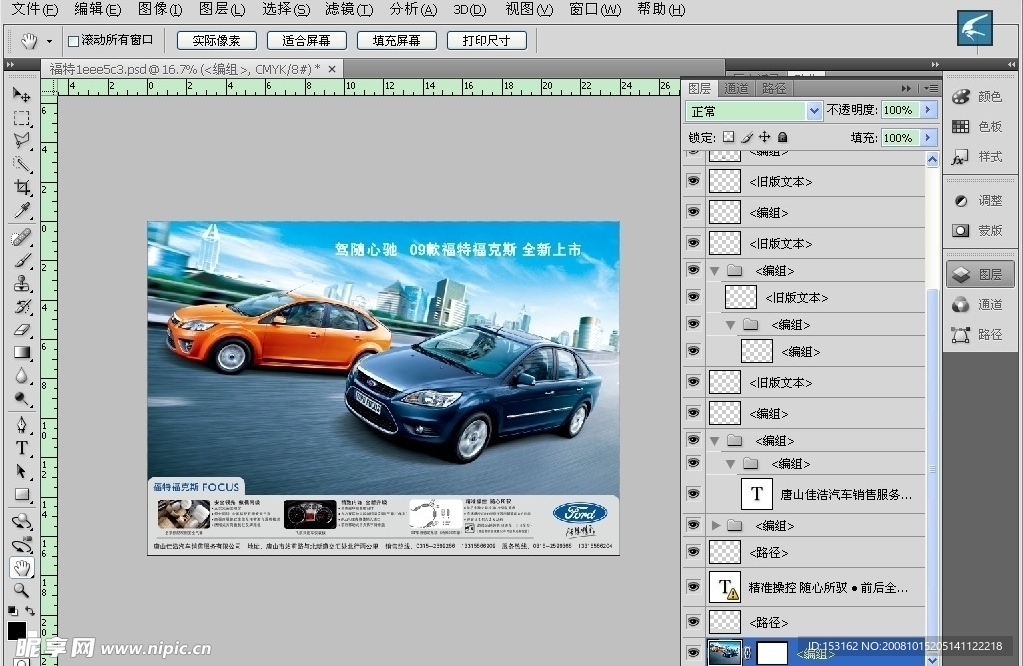Open the 文件 menu

(35, 9)
